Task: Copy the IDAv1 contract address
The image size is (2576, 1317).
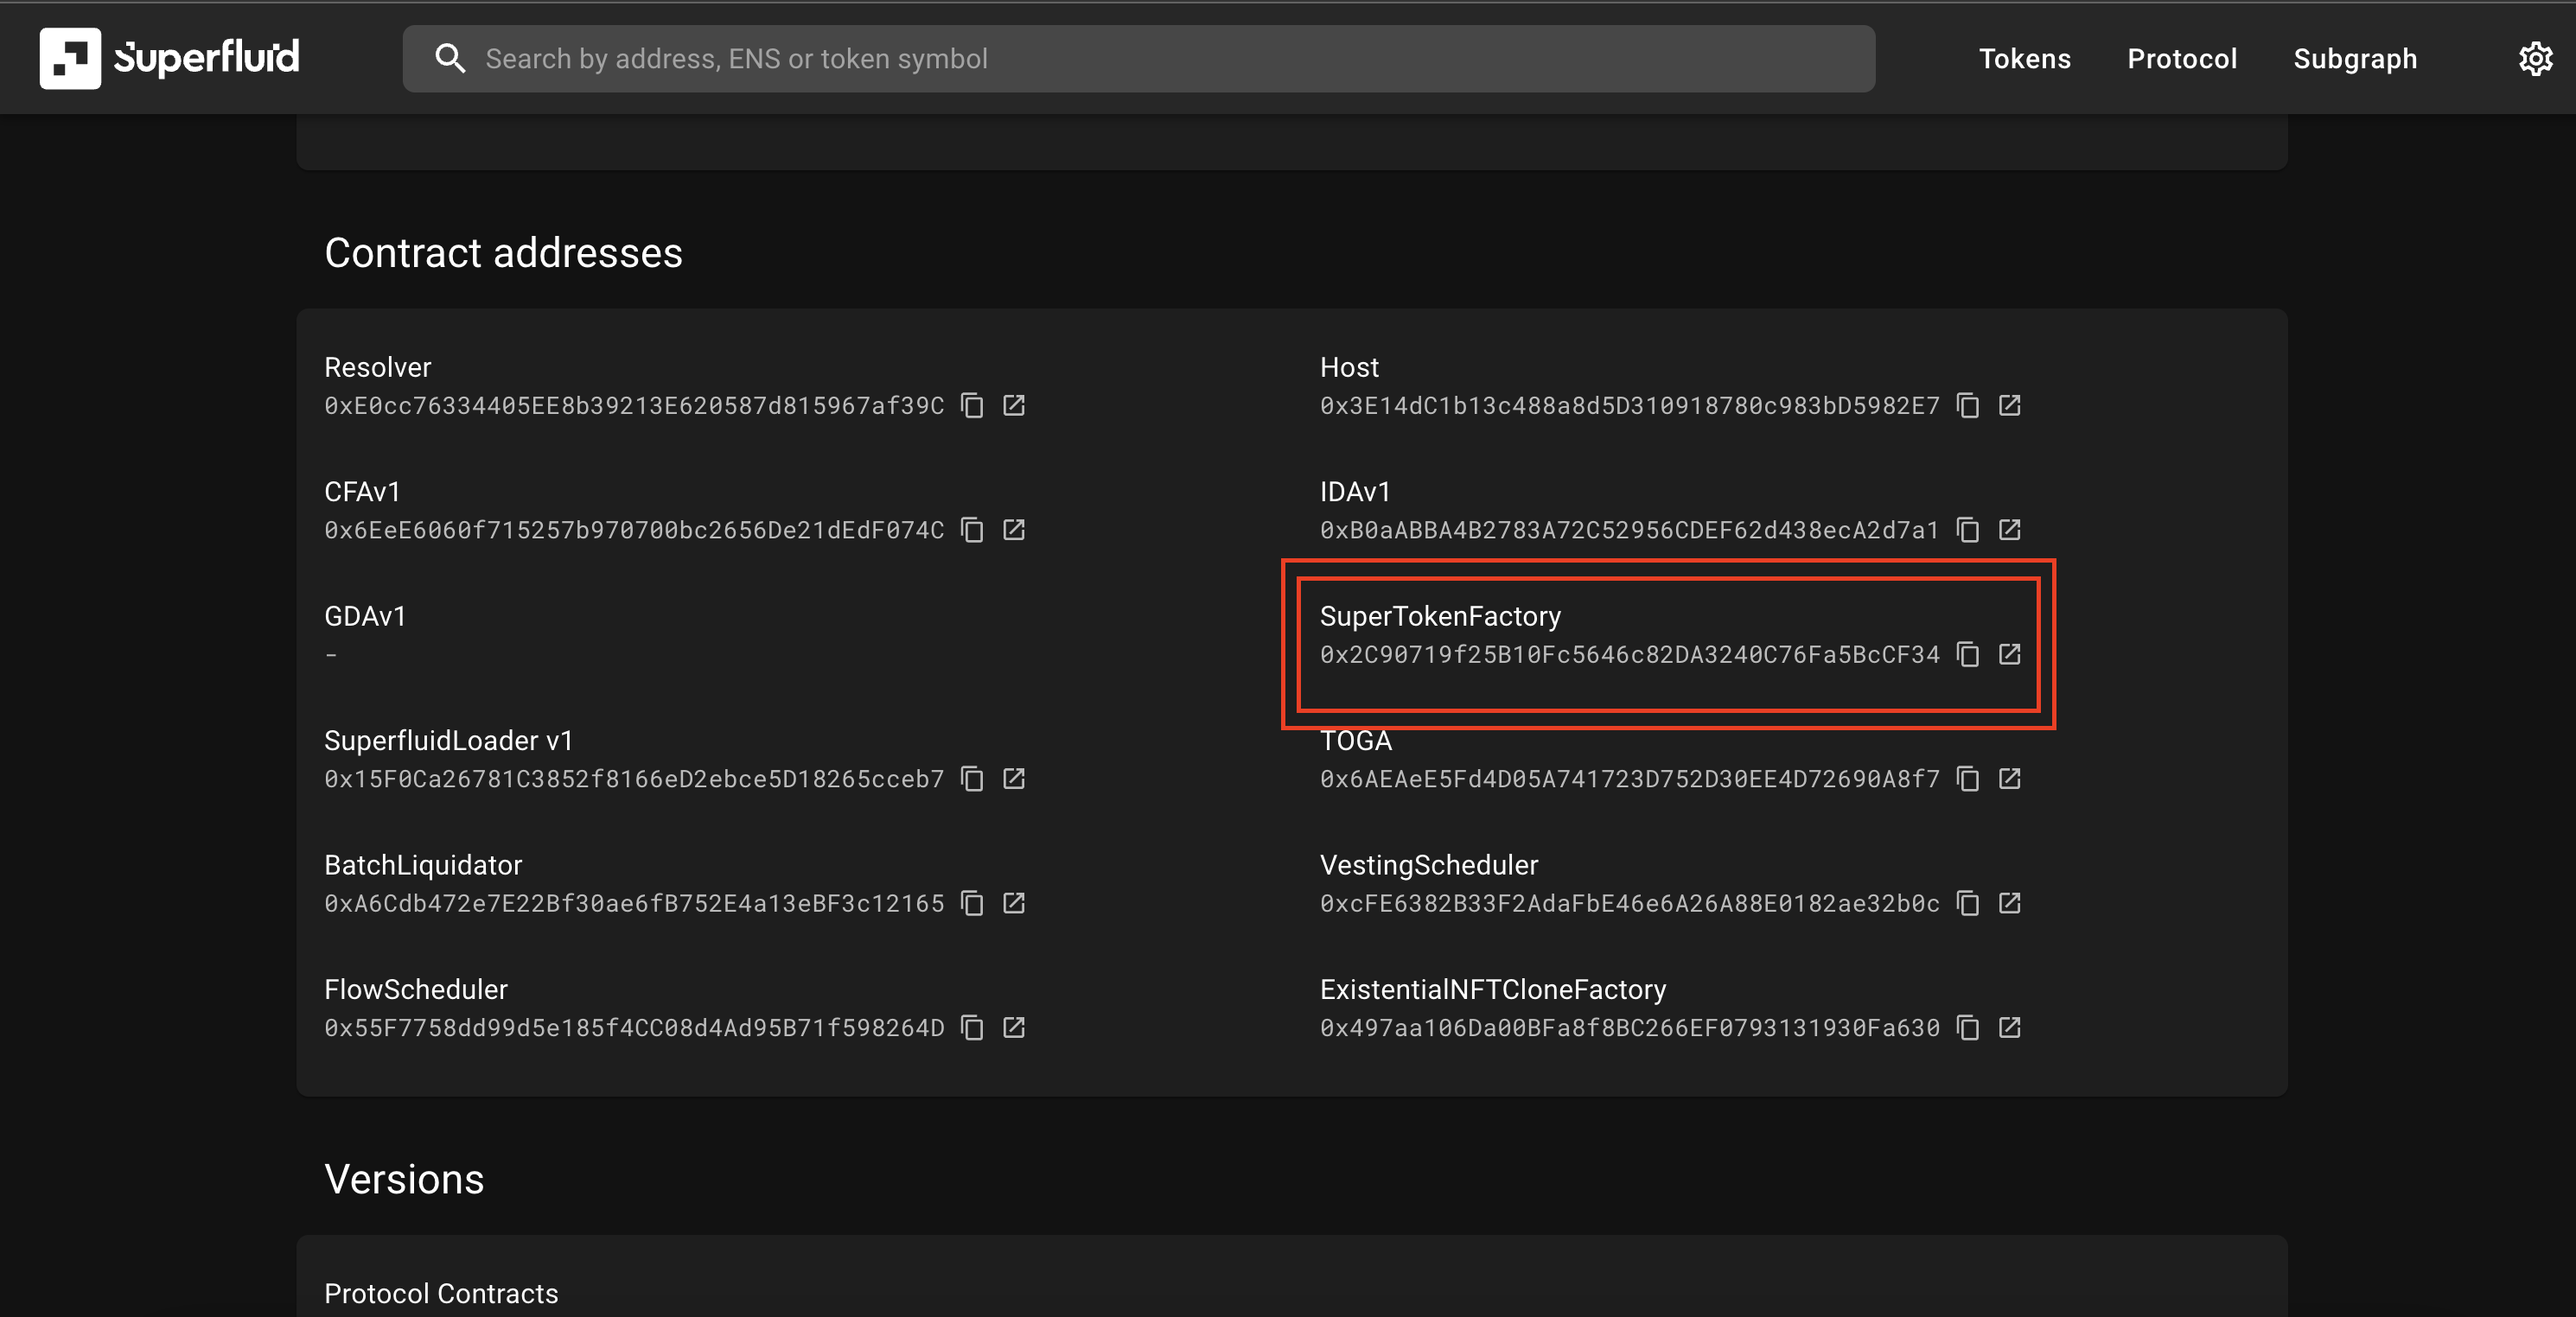Action: coord(1968,530)
